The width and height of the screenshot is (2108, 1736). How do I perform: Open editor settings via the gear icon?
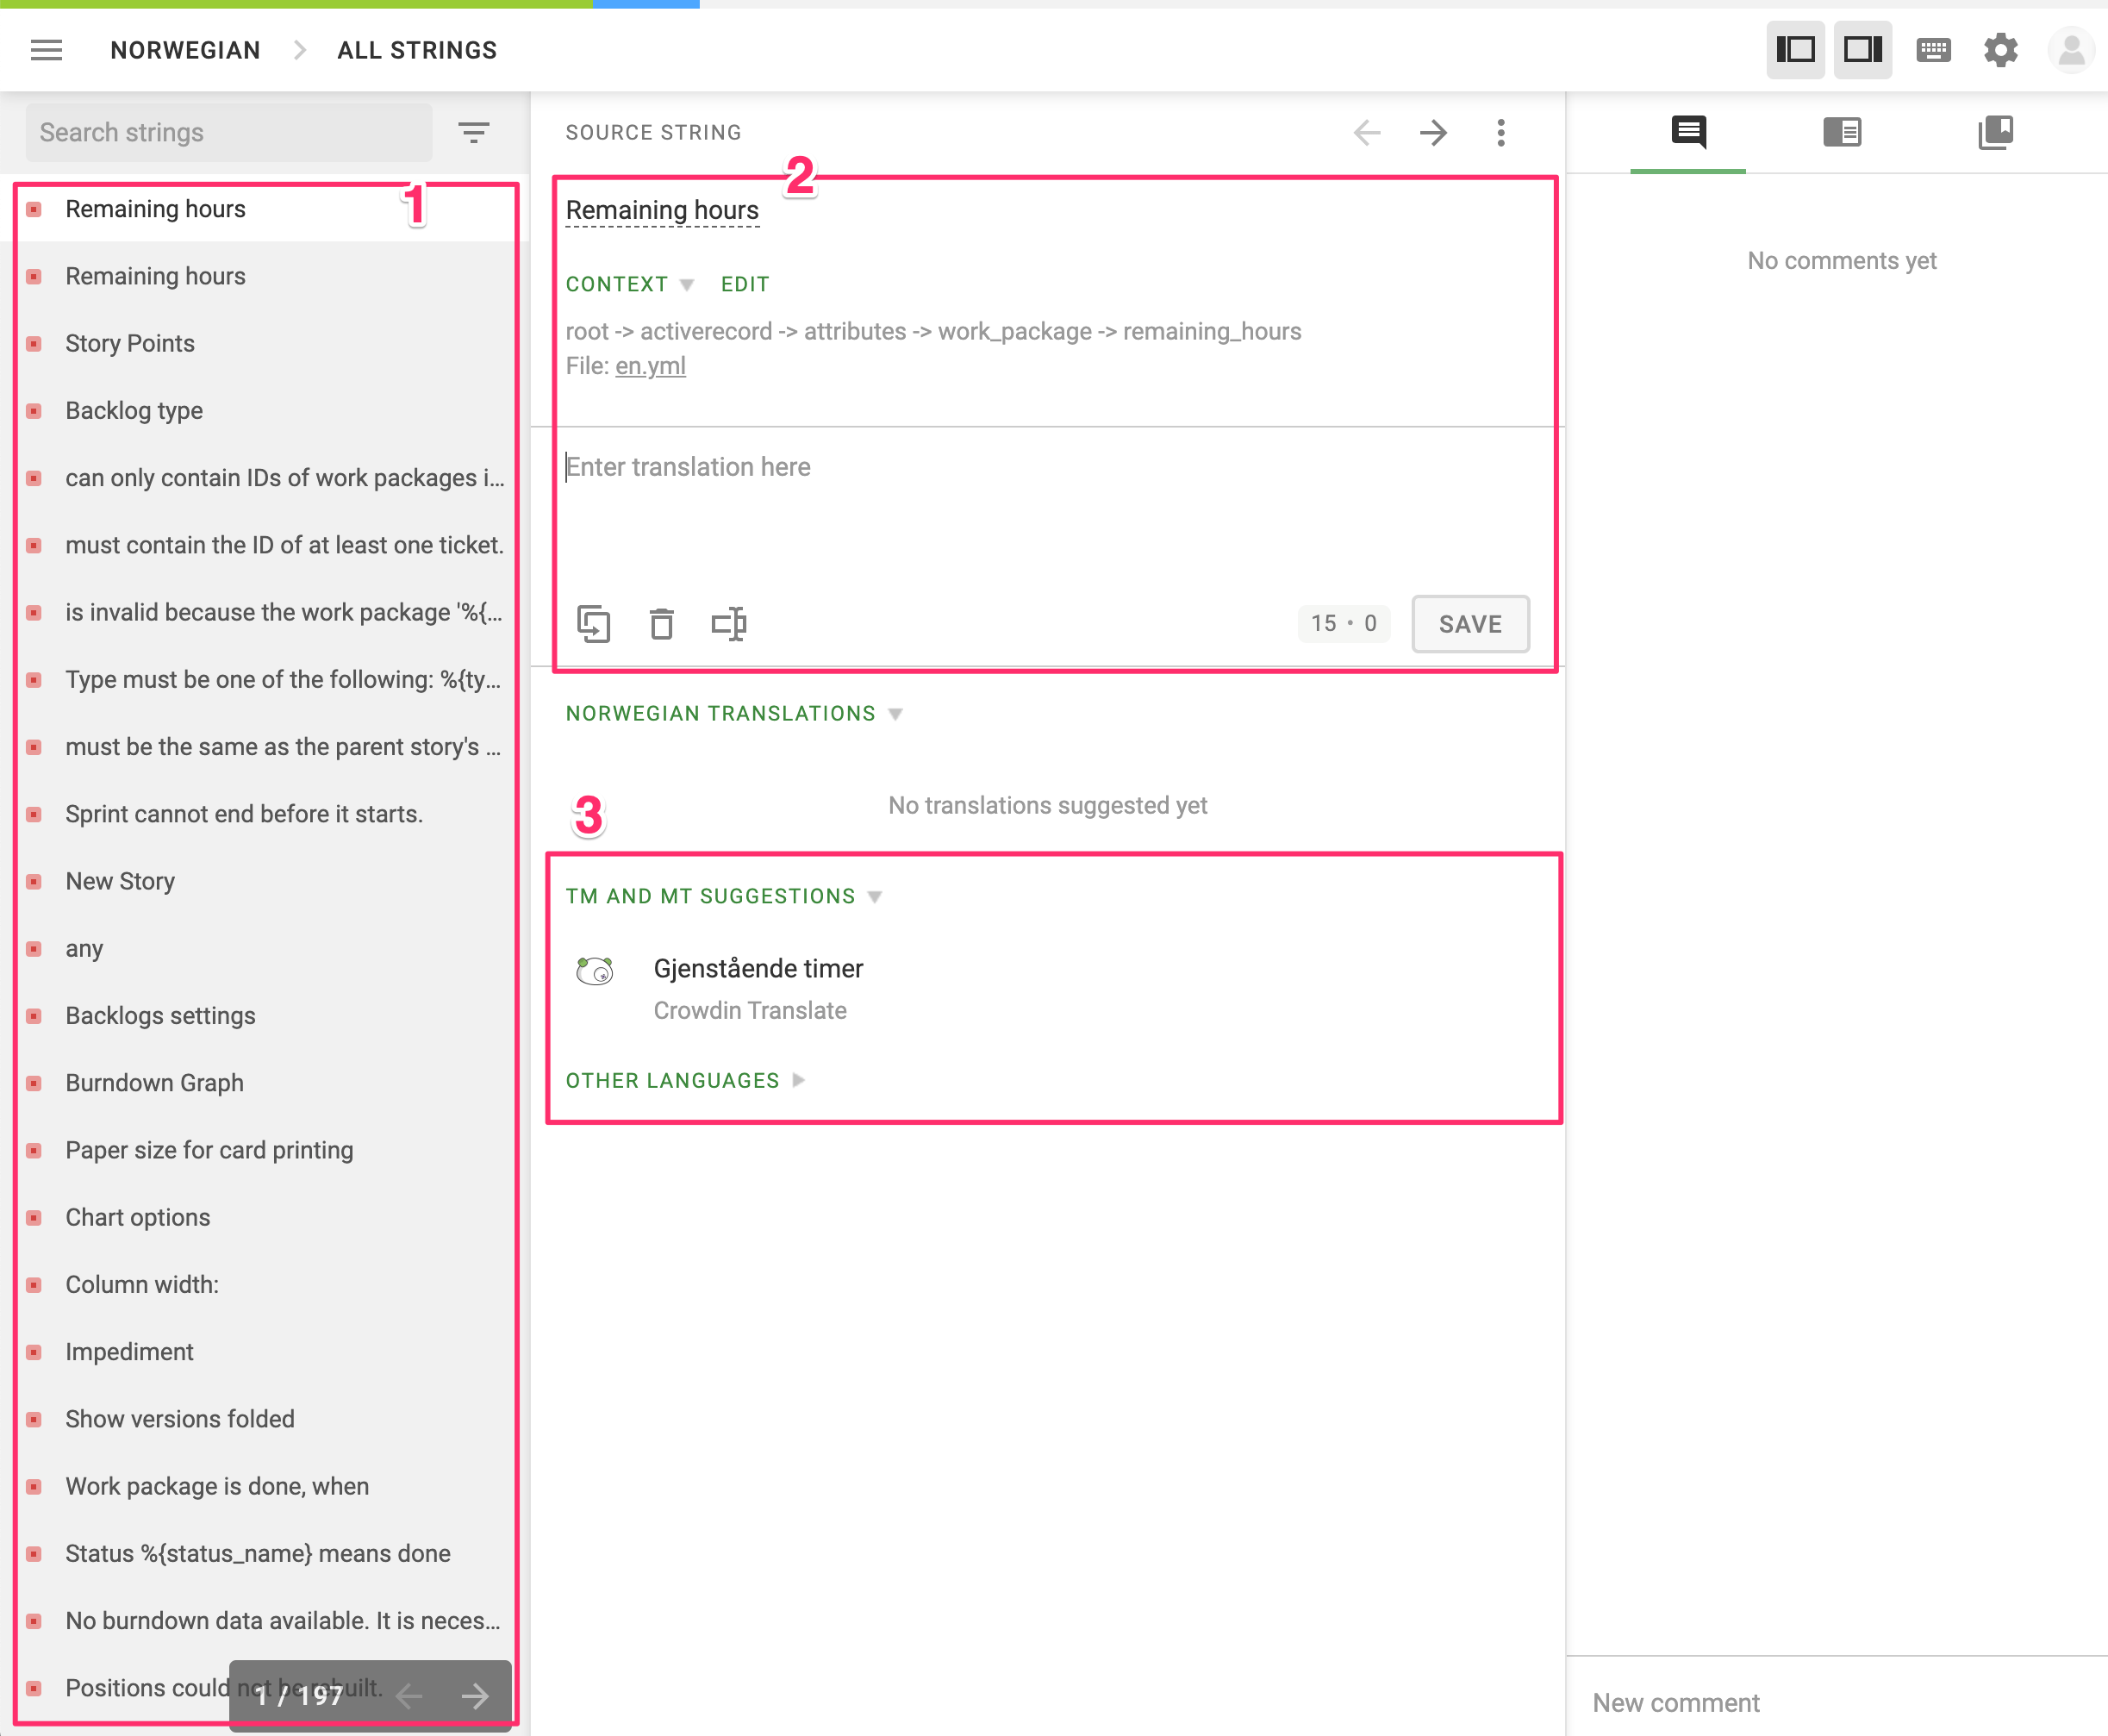2000,49
